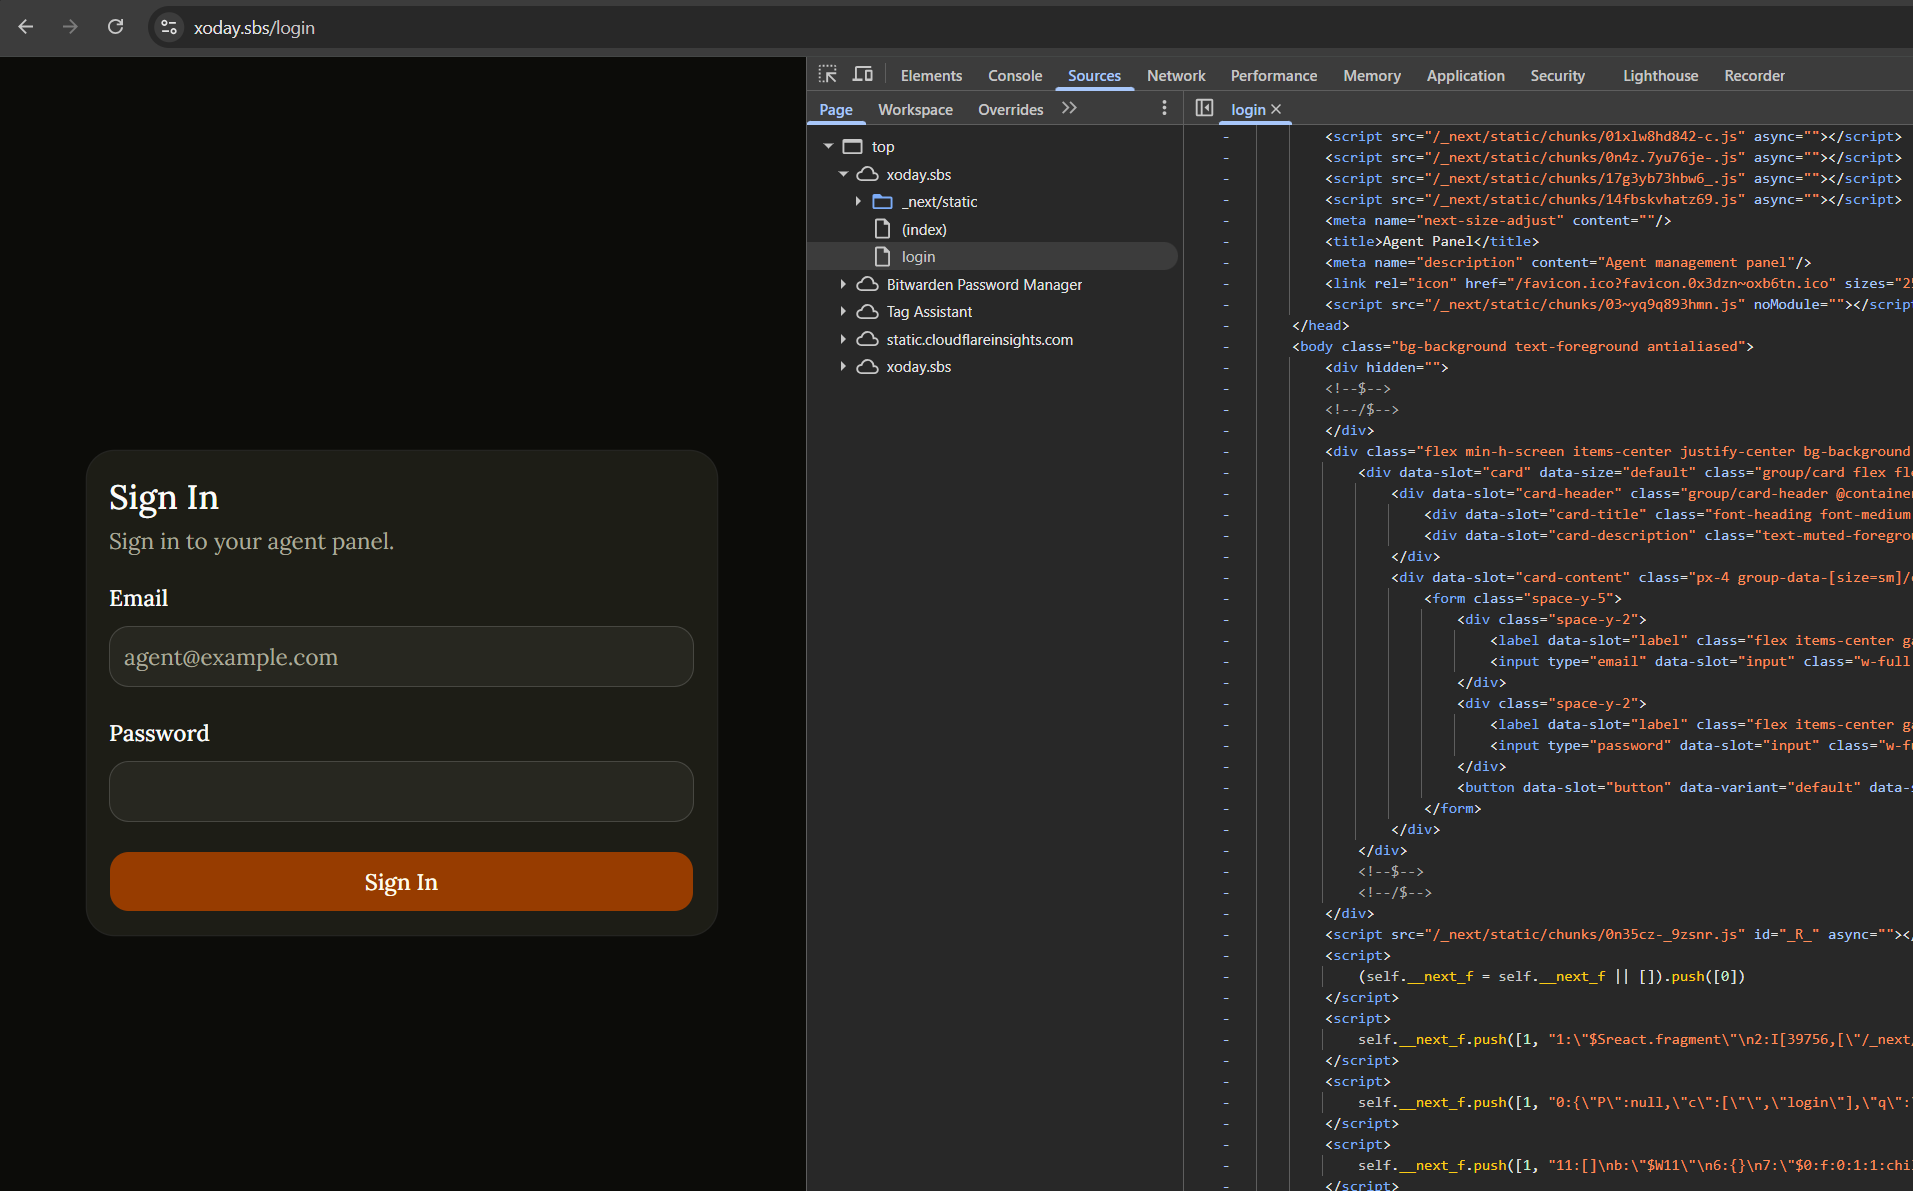Click the inspect element picker icon
The image size is (1913, 1191).
tap(828, 75)
